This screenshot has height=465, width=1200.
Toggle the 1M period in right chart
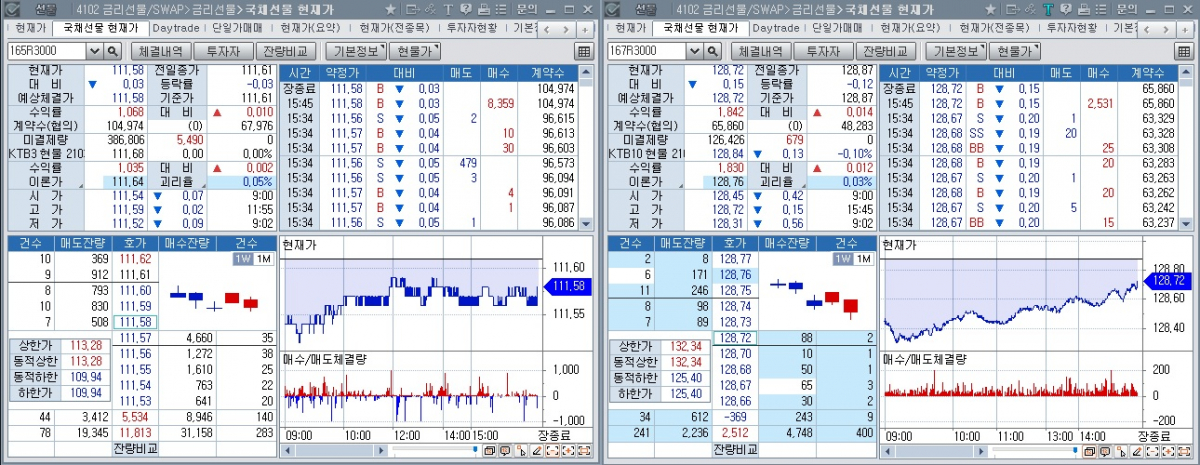[x=863, y=259]
